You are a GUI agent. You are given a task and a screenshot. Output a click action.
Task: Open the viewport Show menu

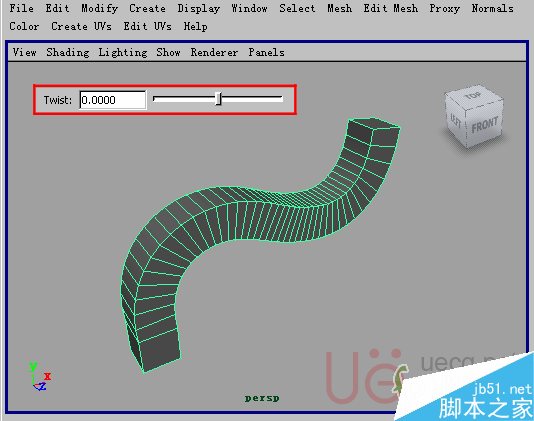coord(169,52)
